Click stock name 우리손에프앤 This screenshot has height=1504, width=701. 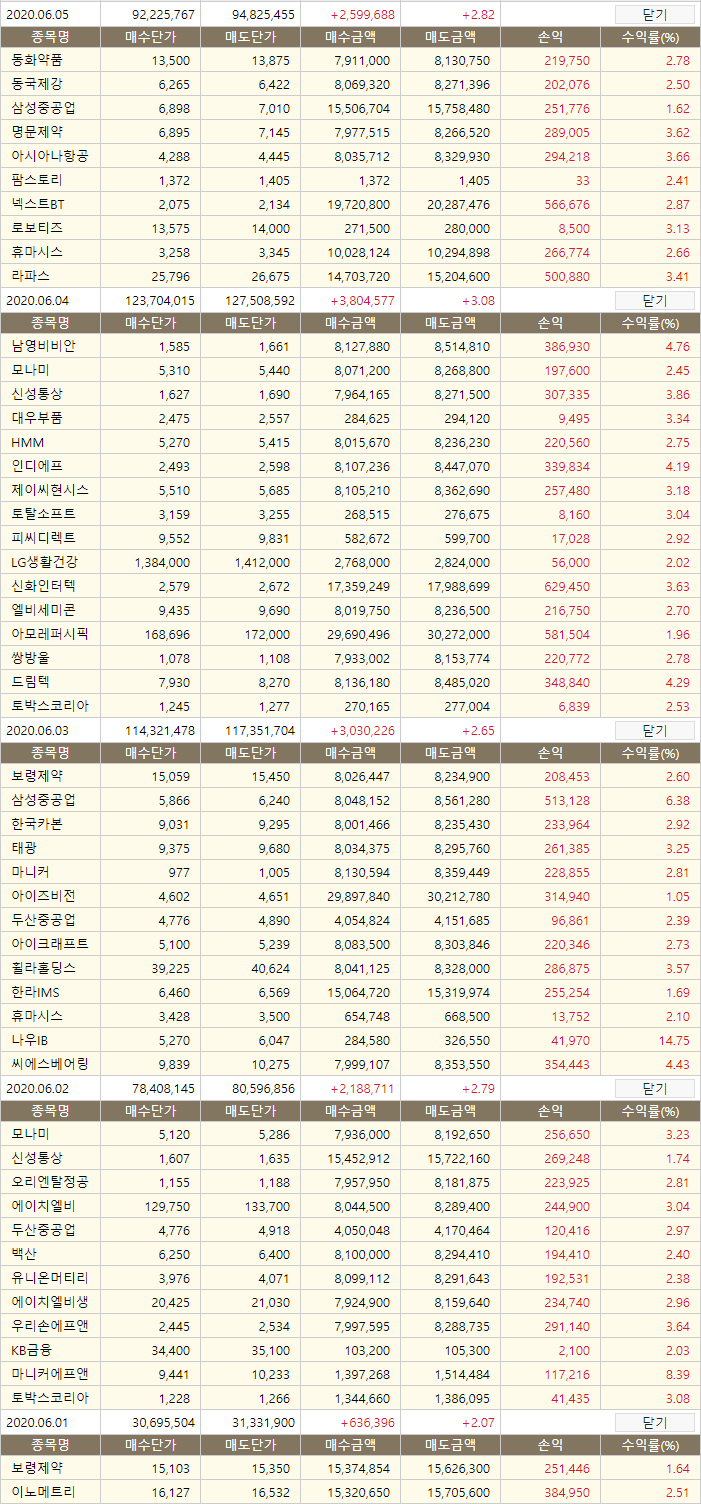50,1326
